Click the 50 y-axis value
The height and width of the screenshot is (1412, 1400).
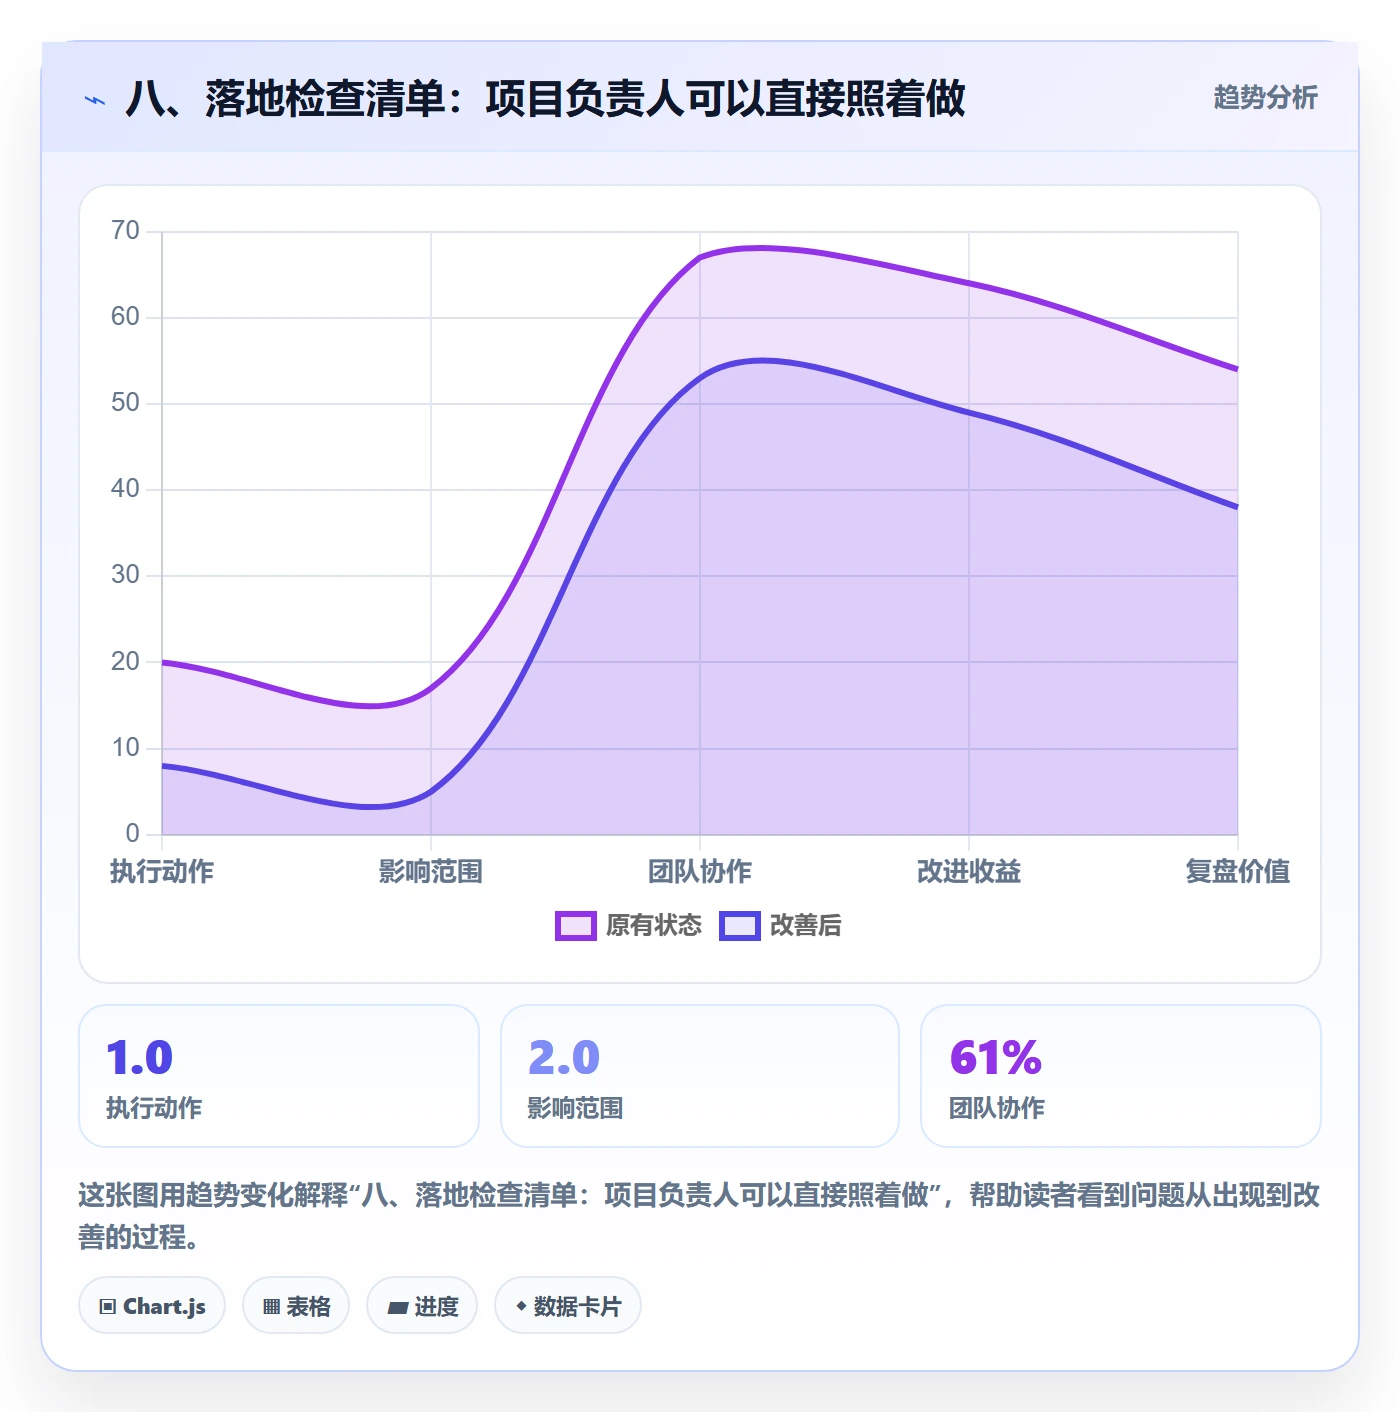tap(126, 403)
